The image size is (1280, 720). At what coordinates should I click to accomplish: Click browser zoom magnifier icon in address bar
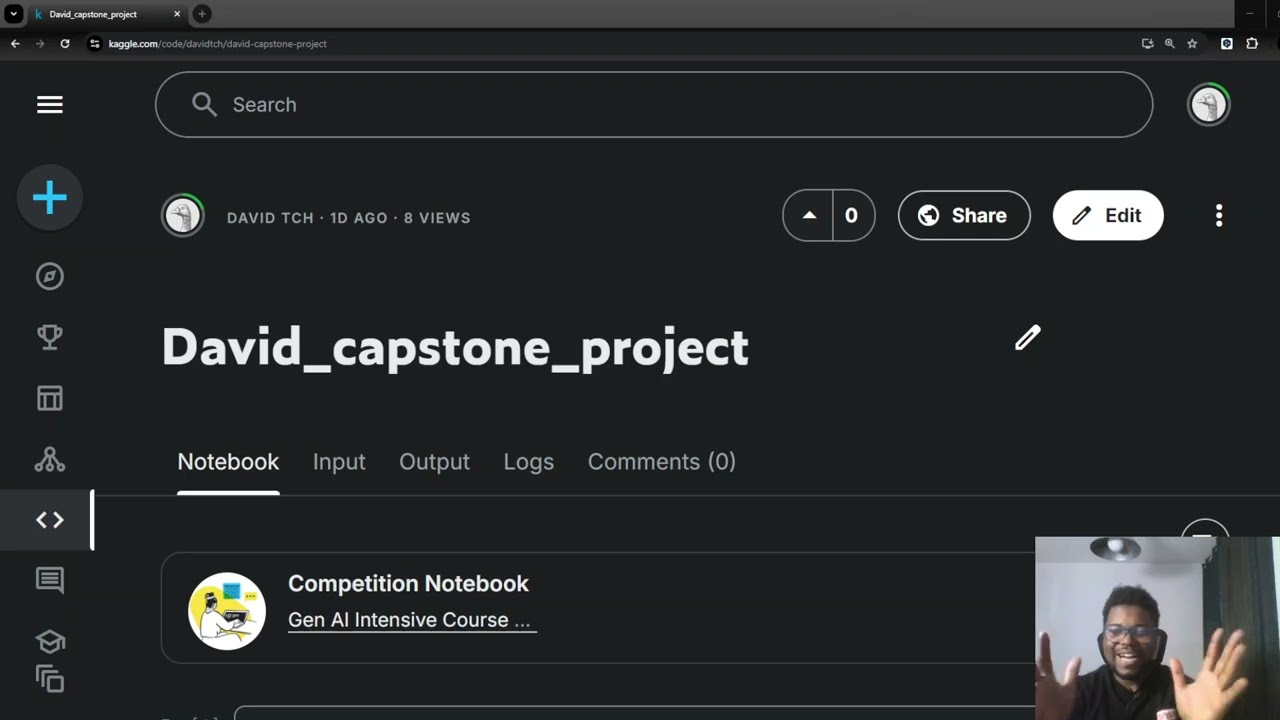tap(1169, 44)
